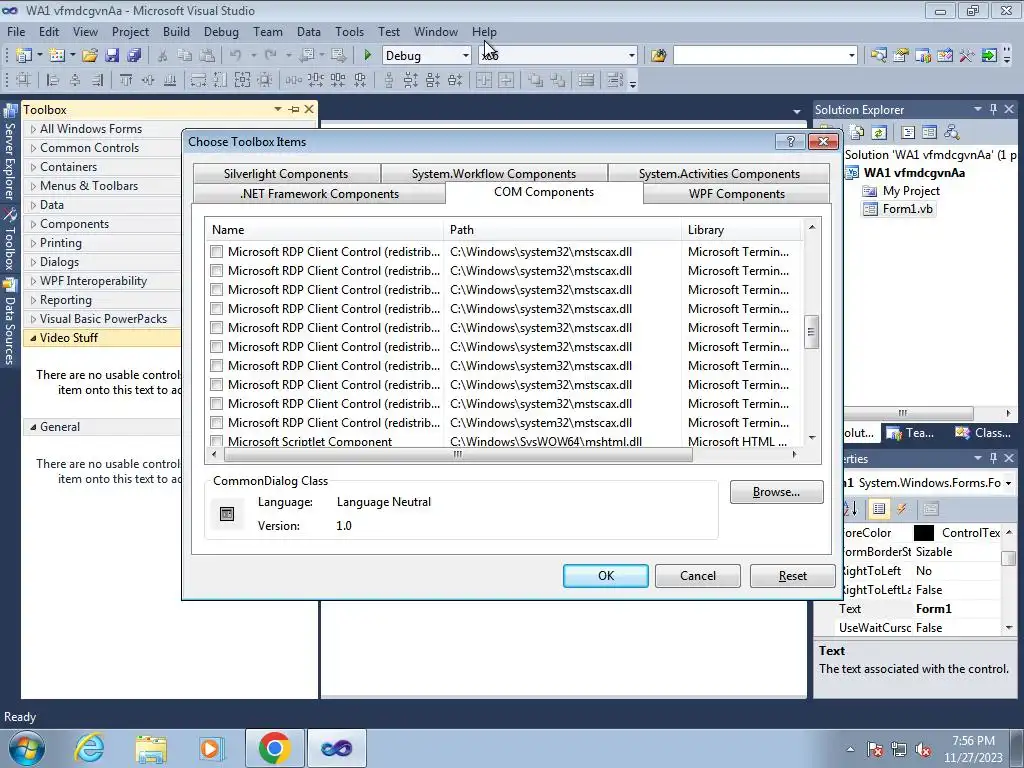Click OK in Choose Toolbox Items
This screenshot has width=1024, height=768.
pos(605,576)
